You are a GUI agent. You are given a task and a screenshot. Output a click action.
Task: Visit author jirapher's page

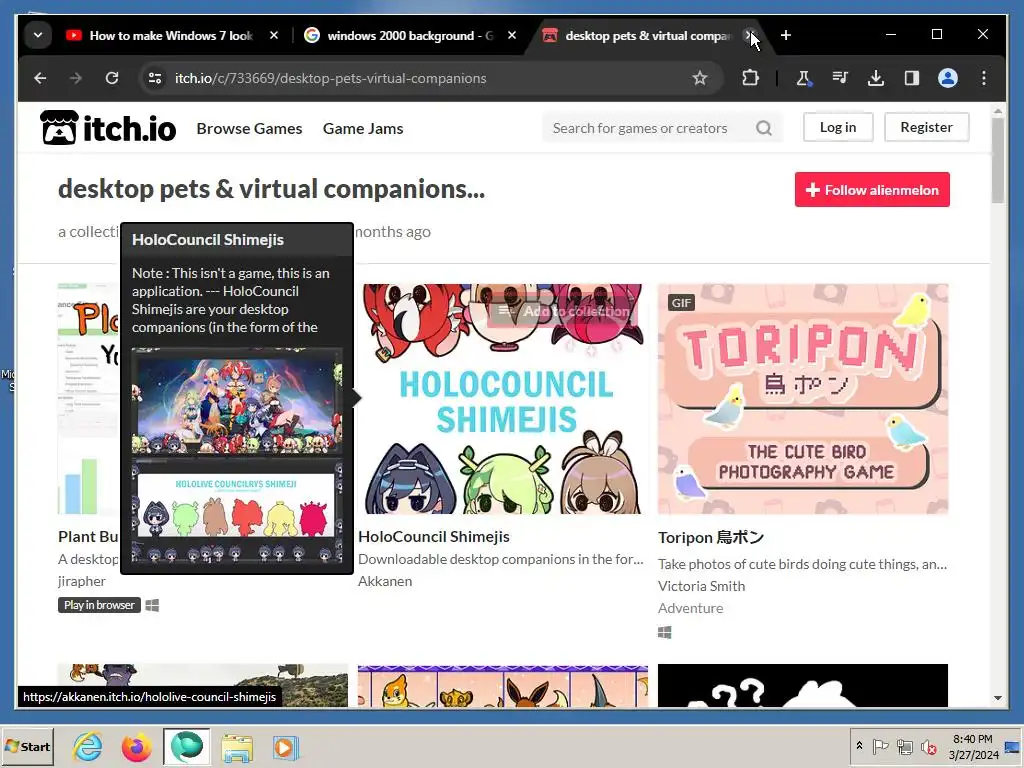pyautogui.click(x=82, y=581)
